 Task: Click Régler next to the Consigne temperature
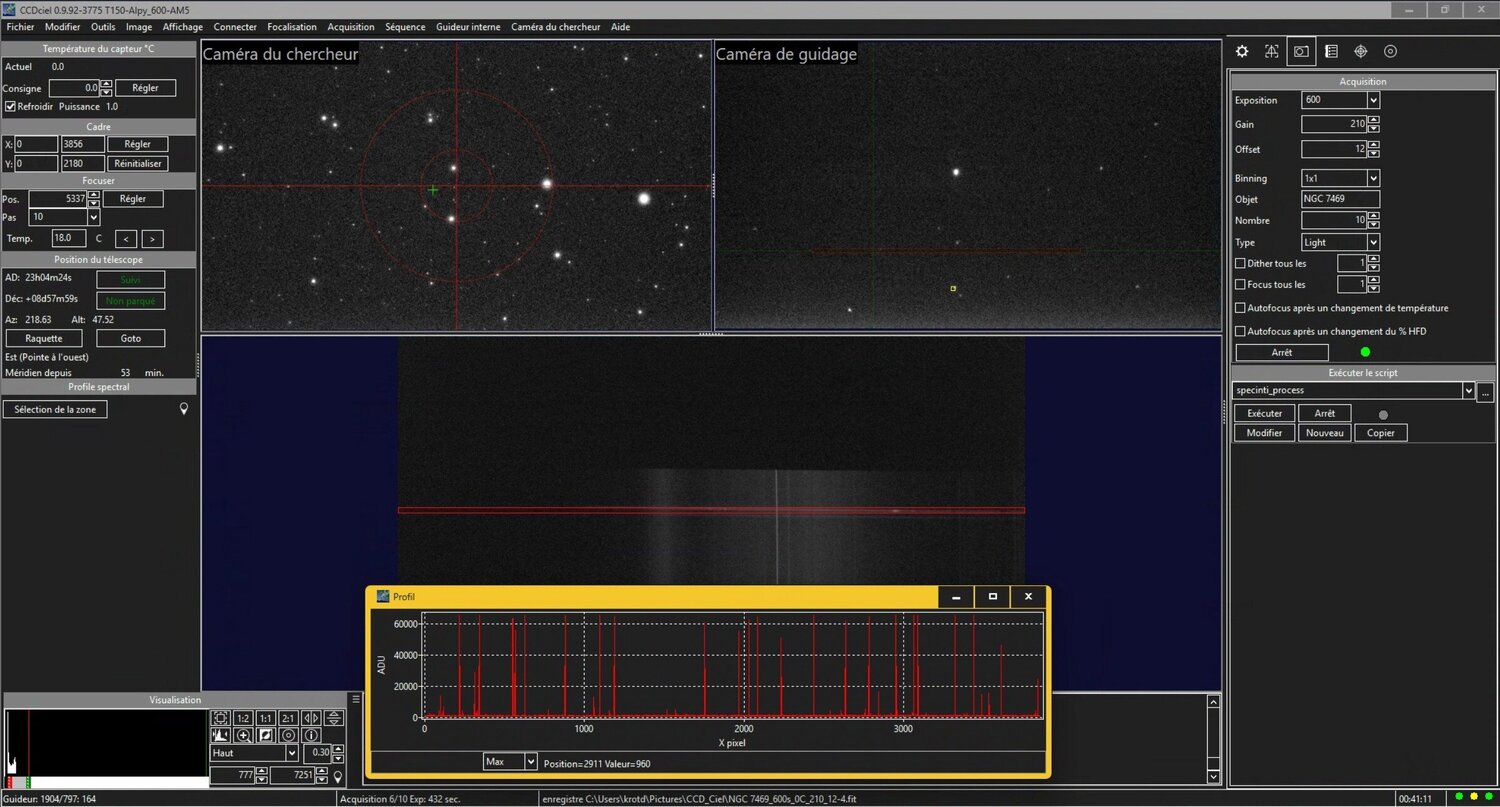[x=145, y=88]
